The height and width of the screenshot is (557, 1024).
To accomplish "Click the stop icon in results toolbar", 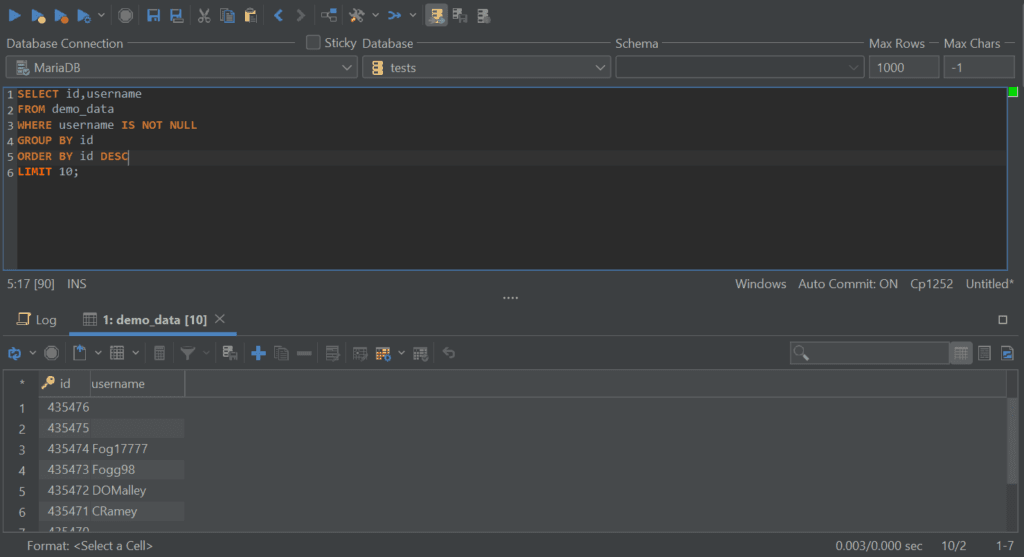I will [x=51, y=353].
